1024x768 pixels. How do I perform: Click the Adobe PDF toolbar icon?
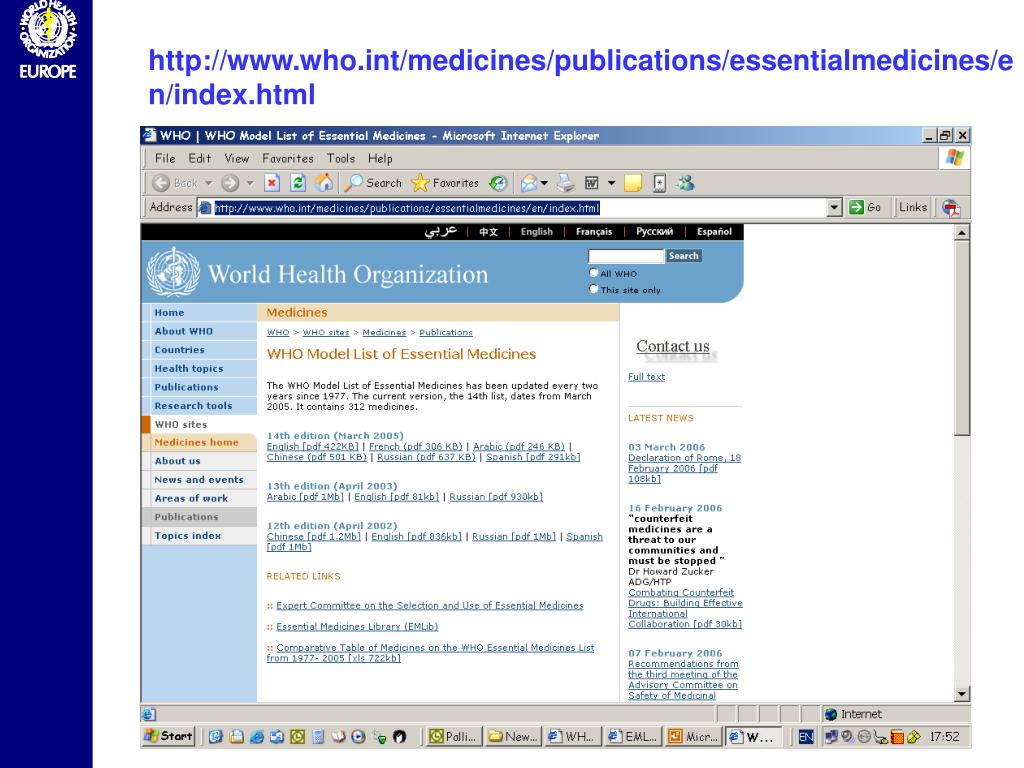(951, 208)
